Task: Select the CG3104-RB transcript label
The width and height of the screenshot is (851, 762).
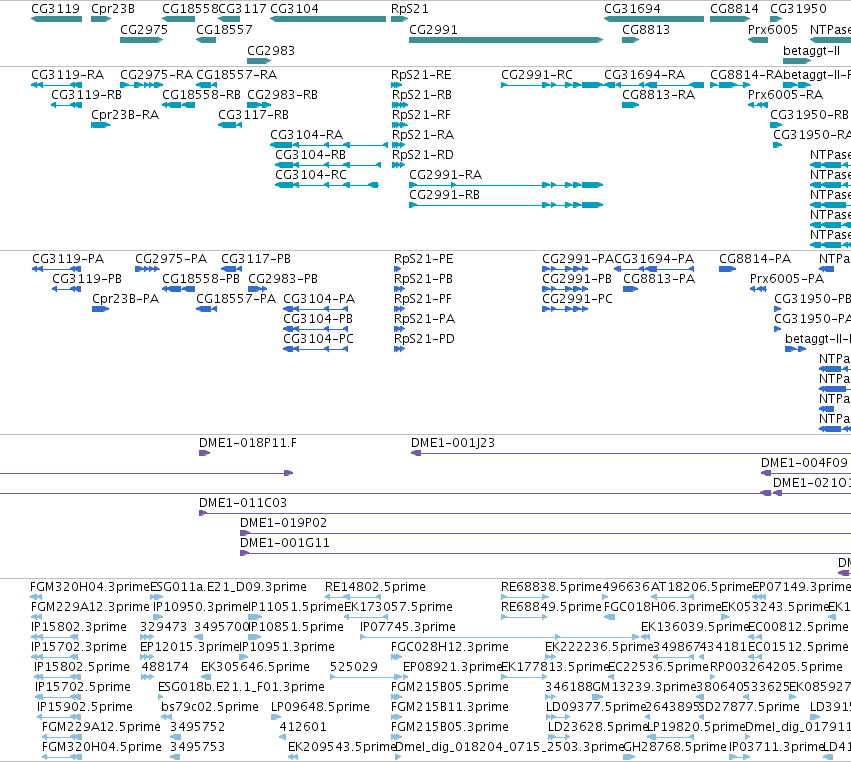Action: pyautogui.click(x=310, y=155)
